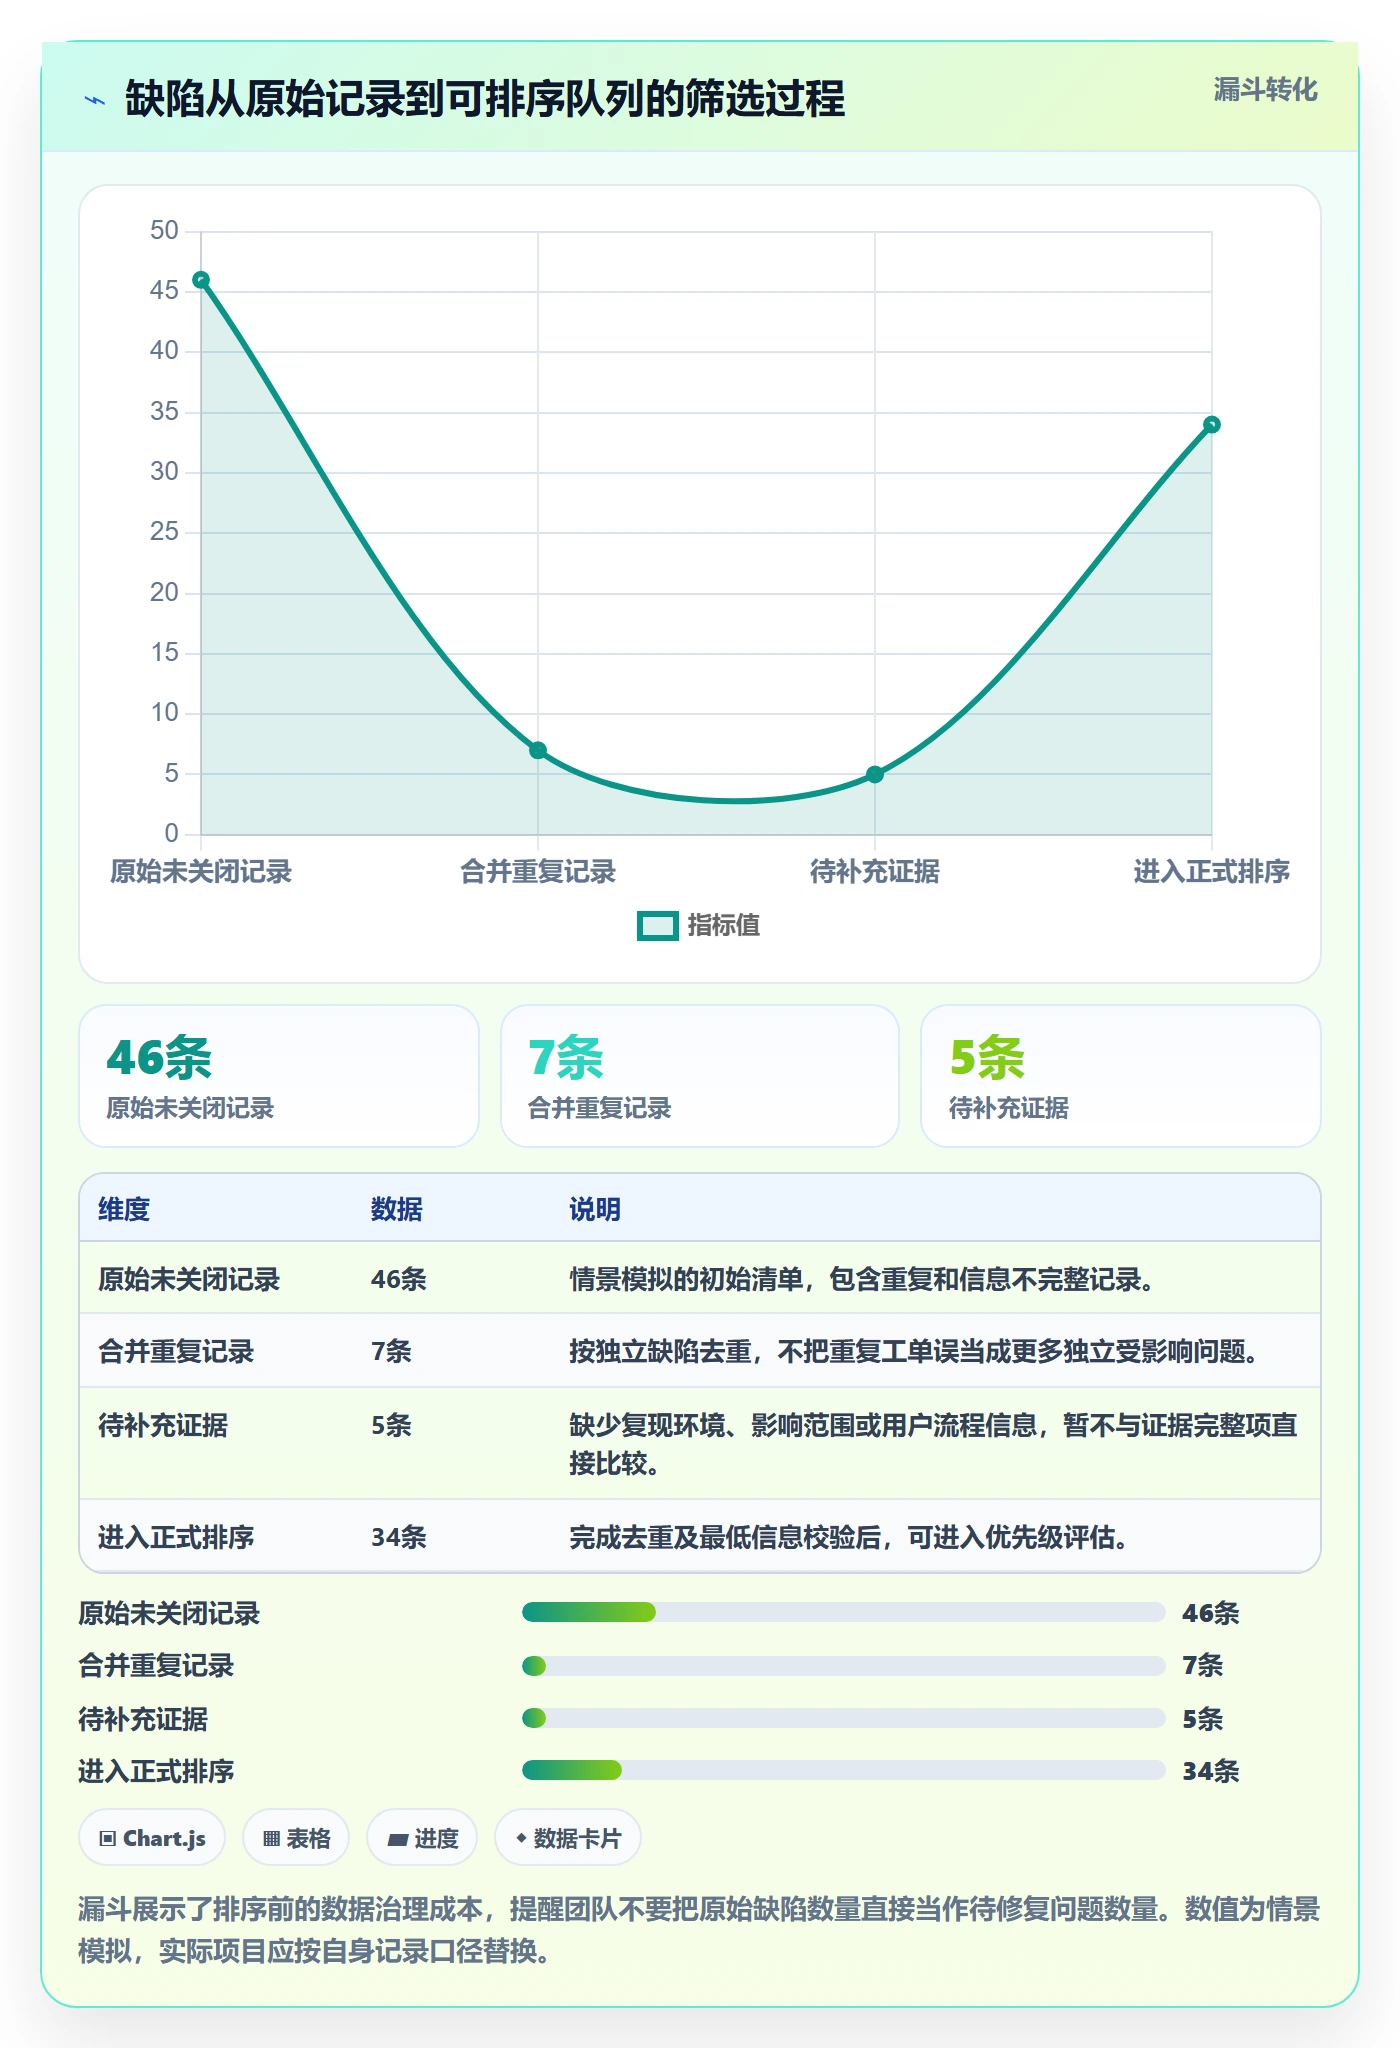Click the x-axis label 进入正式排序 on the chart

pyautogui.click(x=1212, y=872)
